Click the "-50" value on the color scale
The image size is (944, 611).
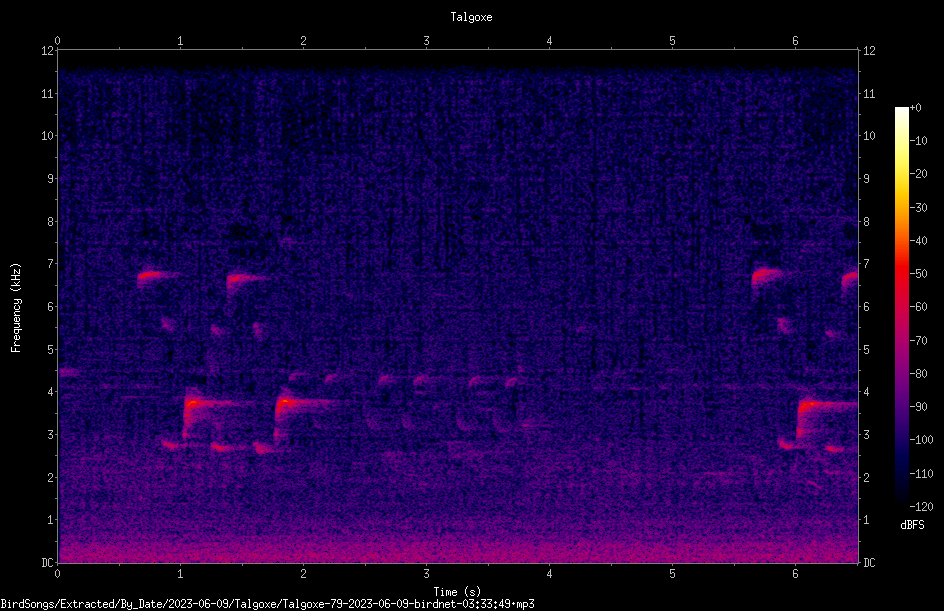click(x=918, y=274)
